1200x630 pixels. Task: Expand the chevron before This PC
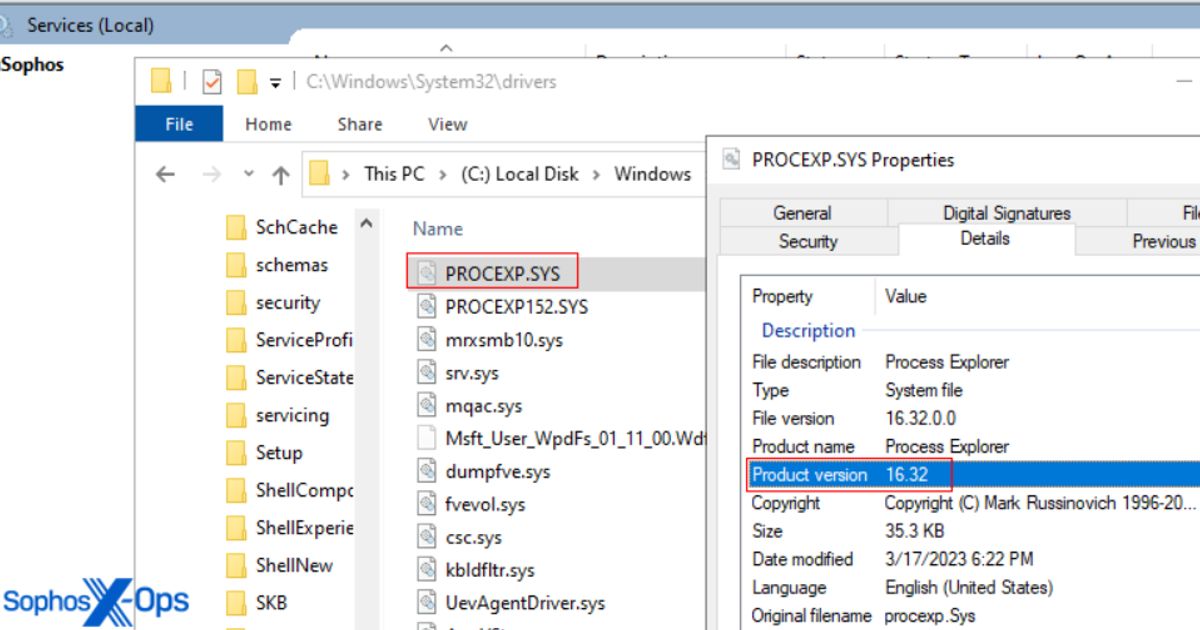click(x=346, y=174)
